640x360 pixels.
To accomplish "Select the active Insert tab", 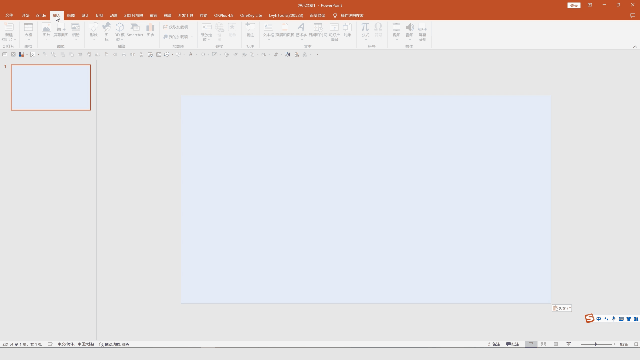I will 57,16.
